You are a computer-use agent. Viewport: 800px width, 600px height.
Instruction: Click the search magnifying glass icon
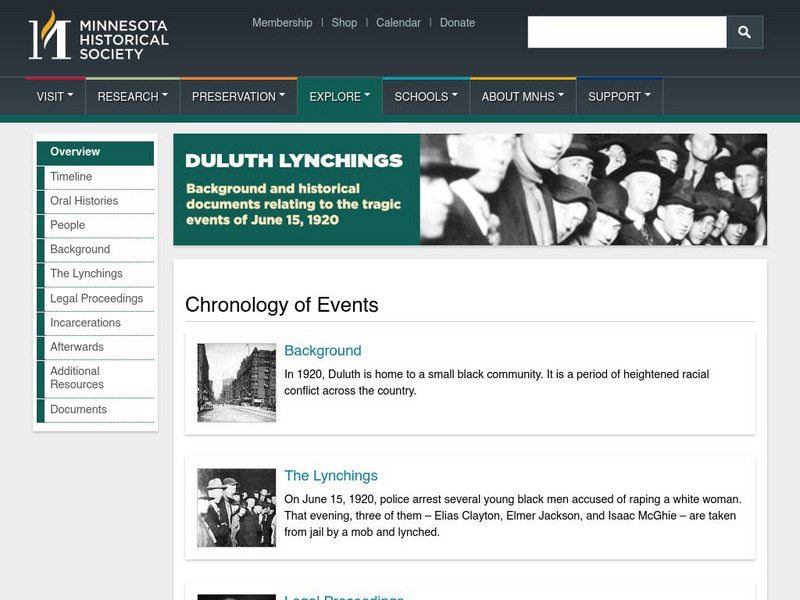(x=744, y=31)
